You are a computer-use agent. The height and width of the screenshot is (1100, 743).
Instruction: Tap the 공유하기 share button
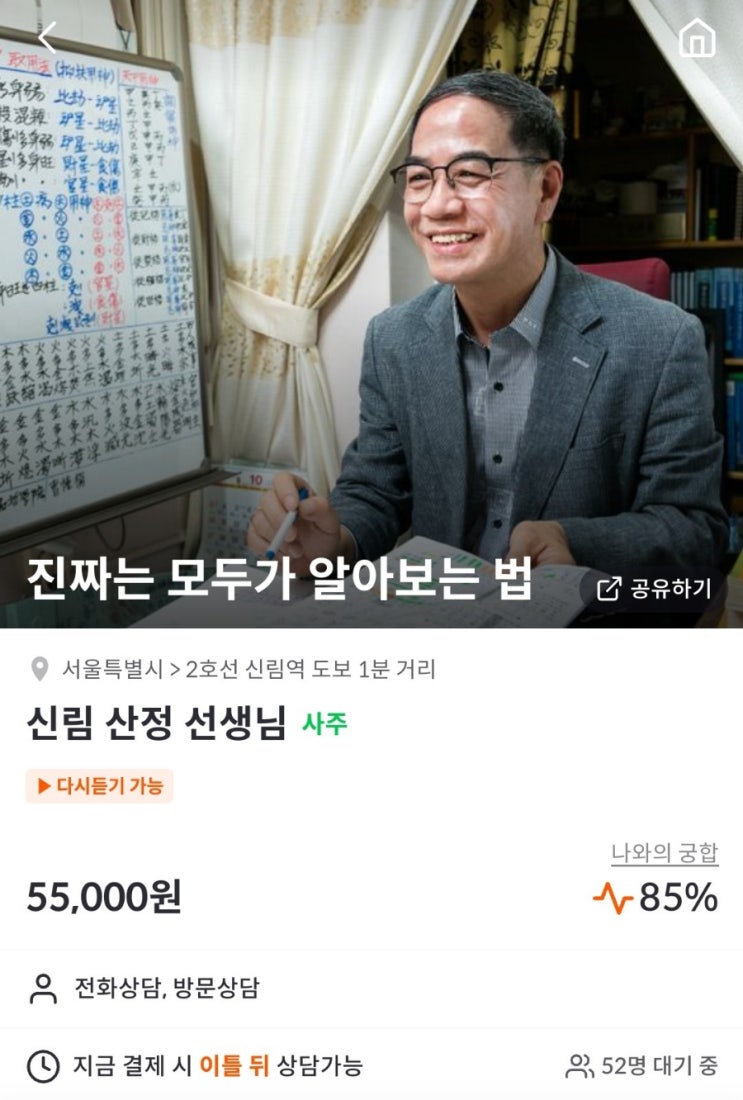click(654, 588)
